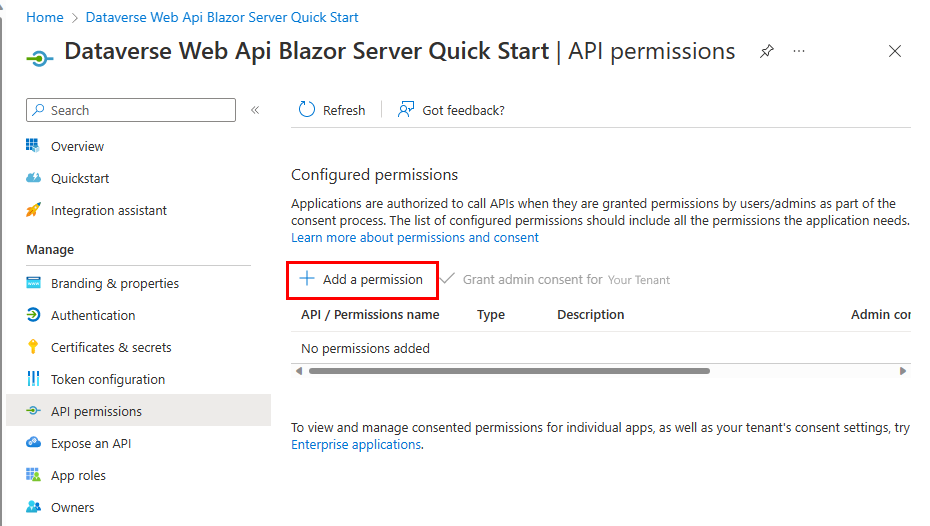The height and width of the screenshot is (526, 930).
Task: Click the horizontal scrollbar under permissions table
Action: click(x=509, y=371)
